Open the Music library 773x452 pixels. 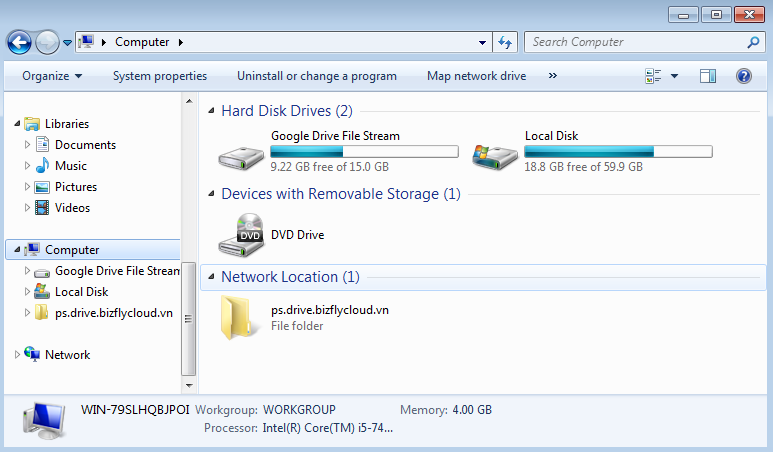click(x=71, y=166)
